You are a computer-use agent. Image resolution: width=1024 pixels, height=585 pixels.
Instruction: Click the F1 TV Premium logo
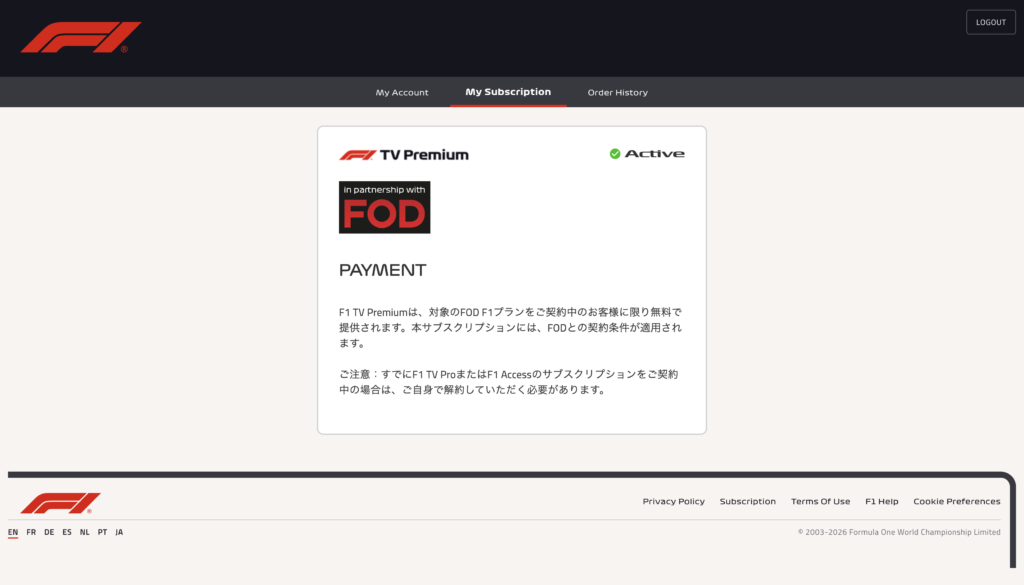coord(404,155)
